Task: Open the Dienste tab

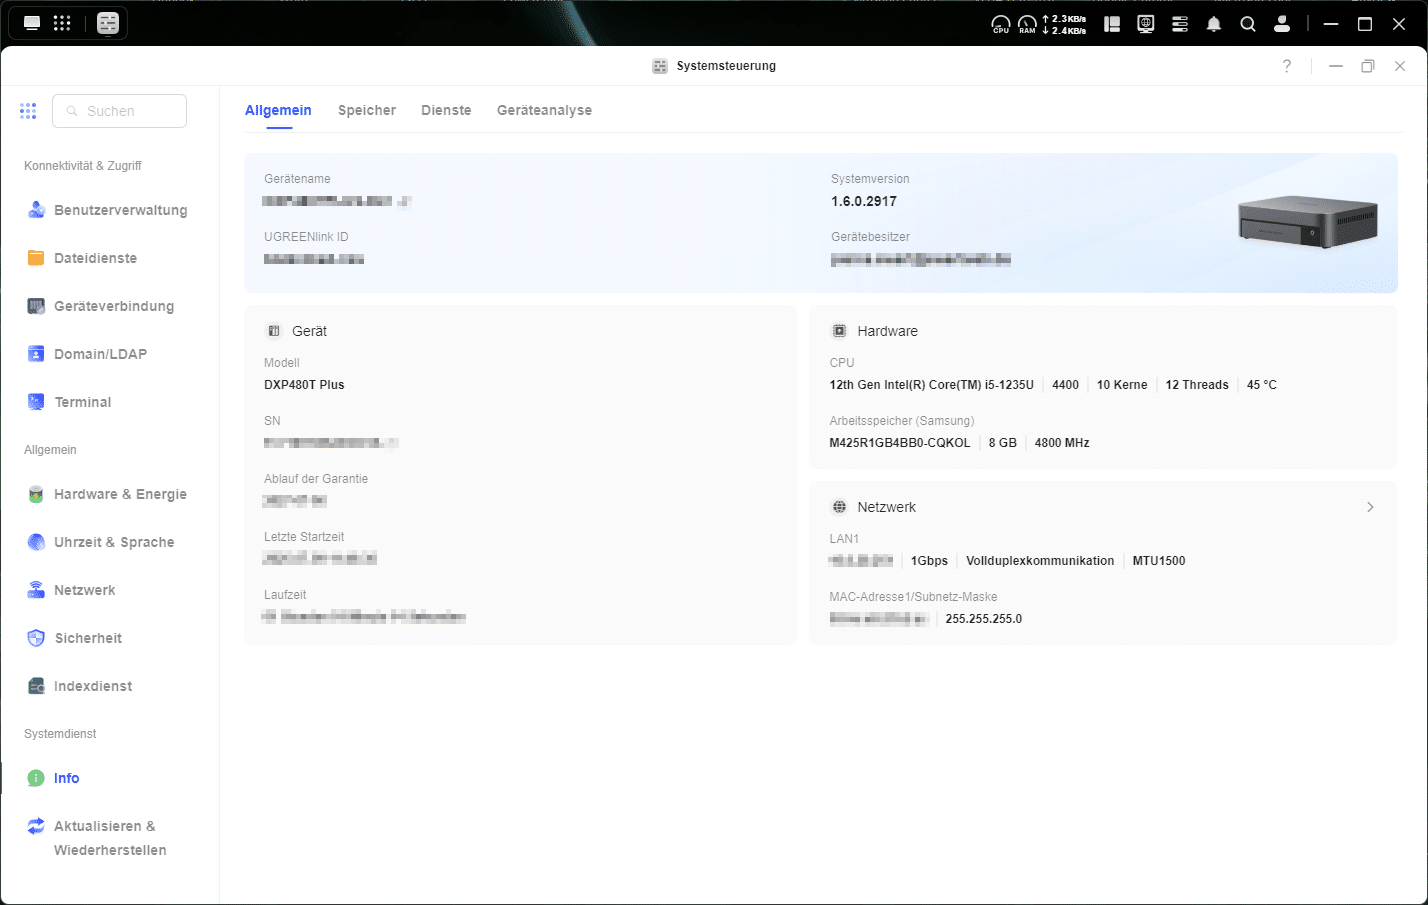Action: (446, 110)
